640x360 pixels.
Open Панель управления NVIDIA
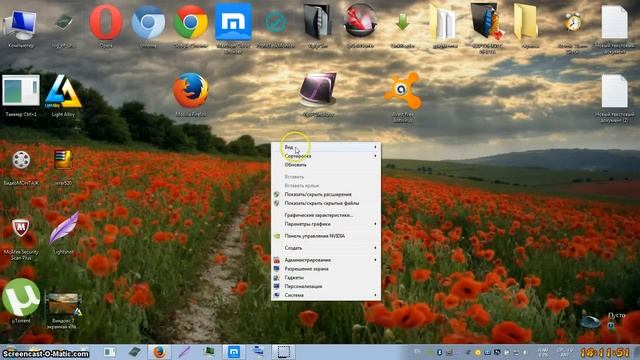click(326, 236)
